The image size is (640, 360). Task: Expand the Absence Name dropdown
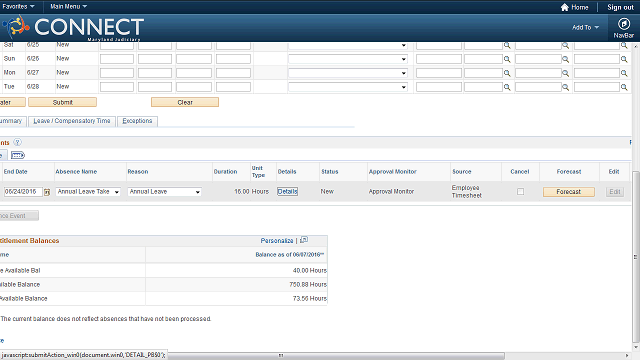pos(88,191)
